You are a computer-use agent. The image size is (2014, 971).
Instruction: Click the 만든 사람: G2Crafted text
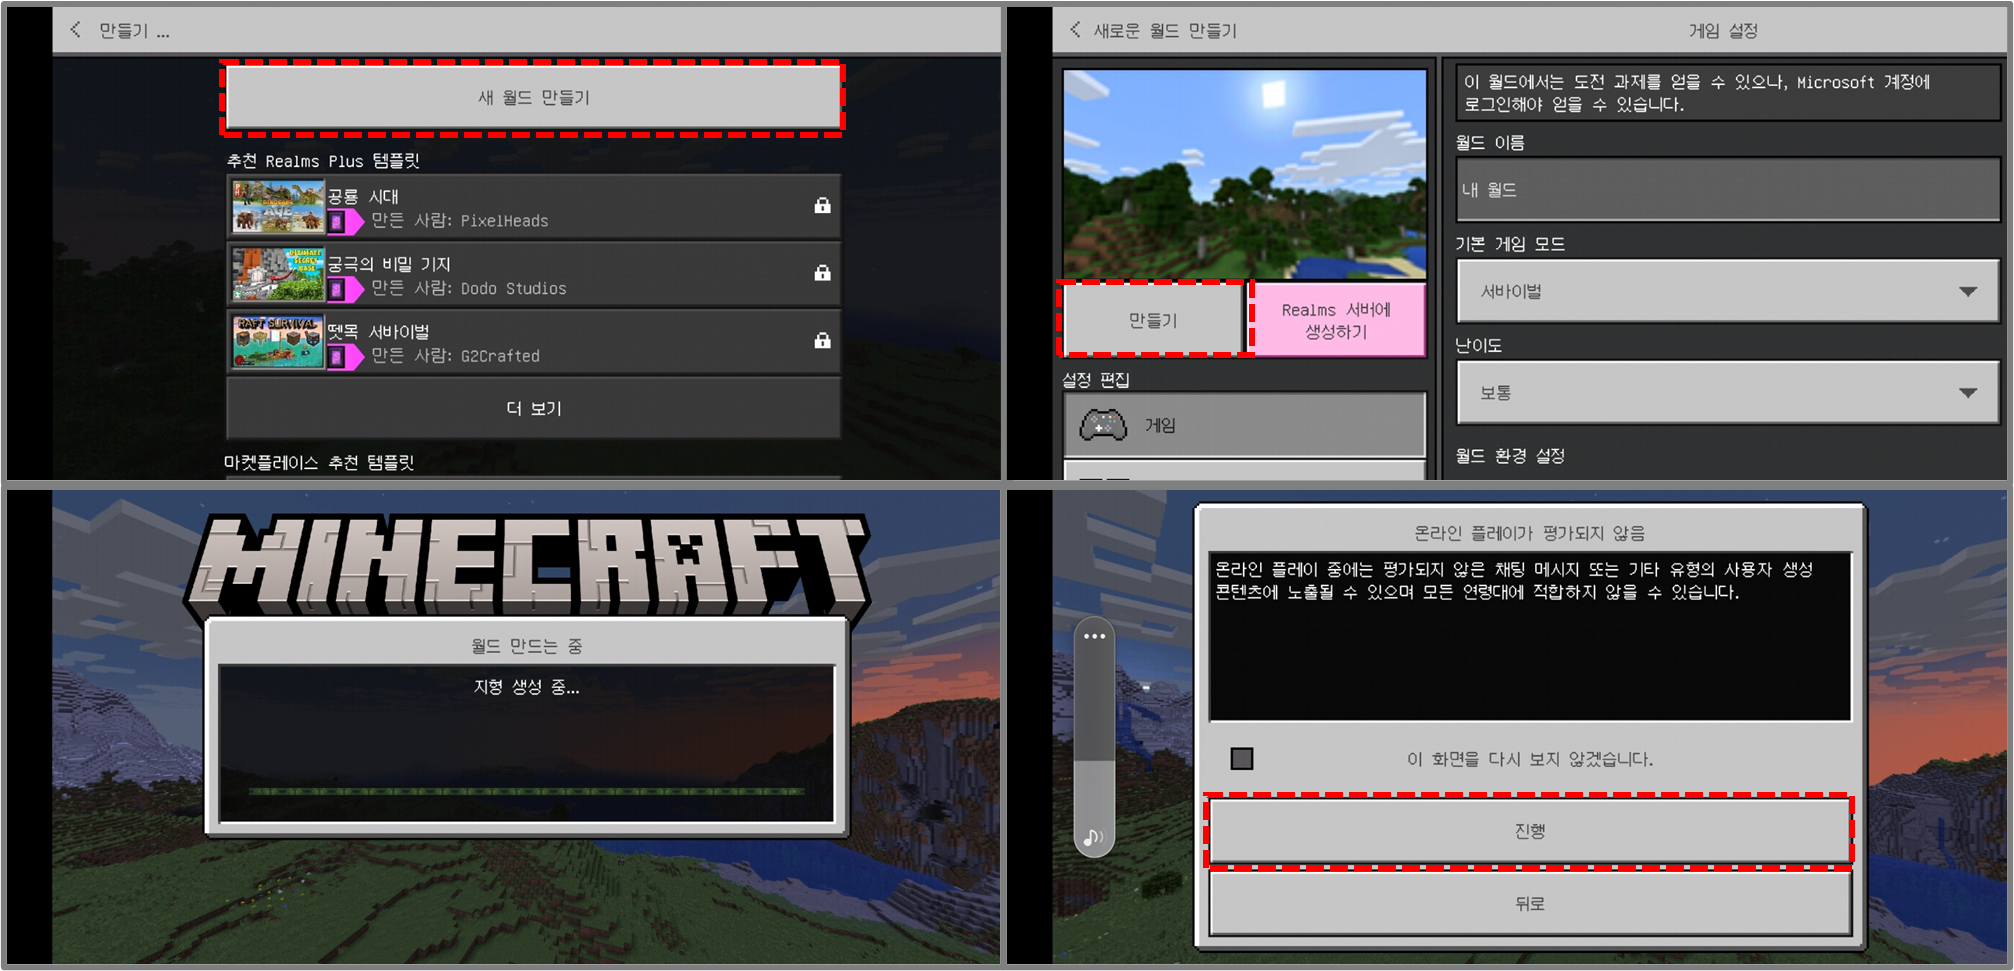tap(456, 357)
